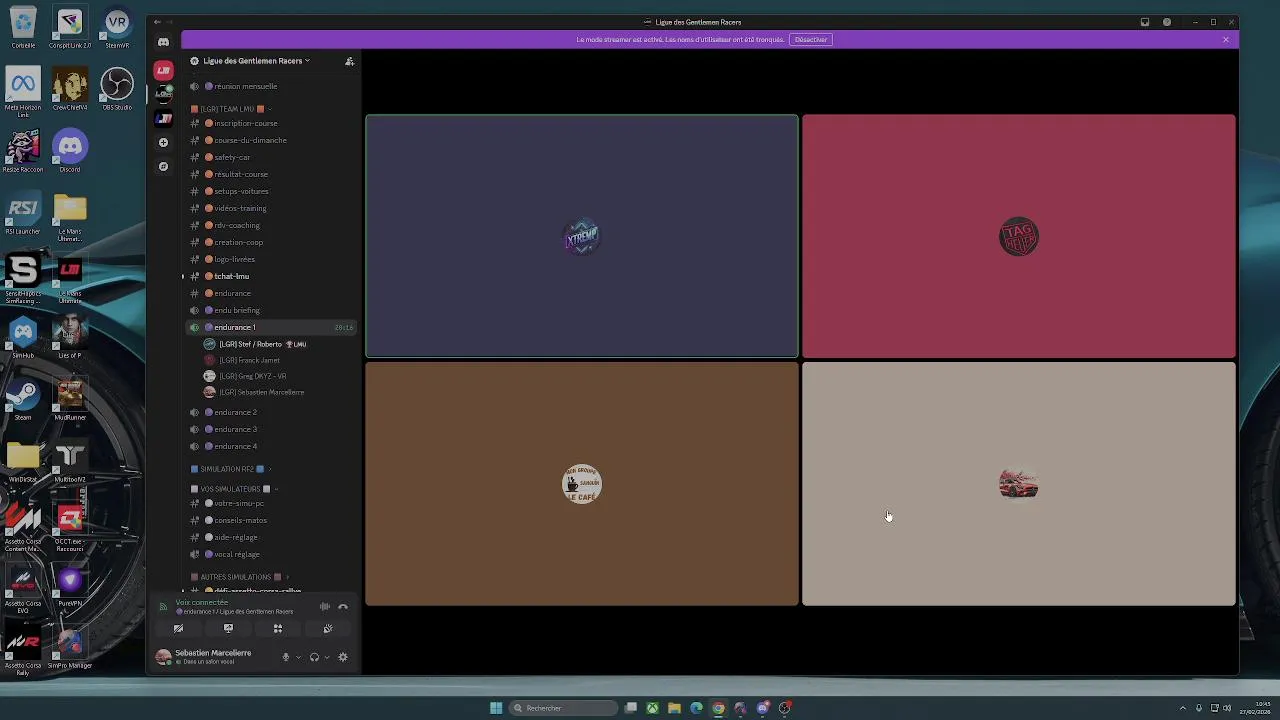
Task: Collapse the VOS SIMULATEURS category
Action: (x=235, y=489)
